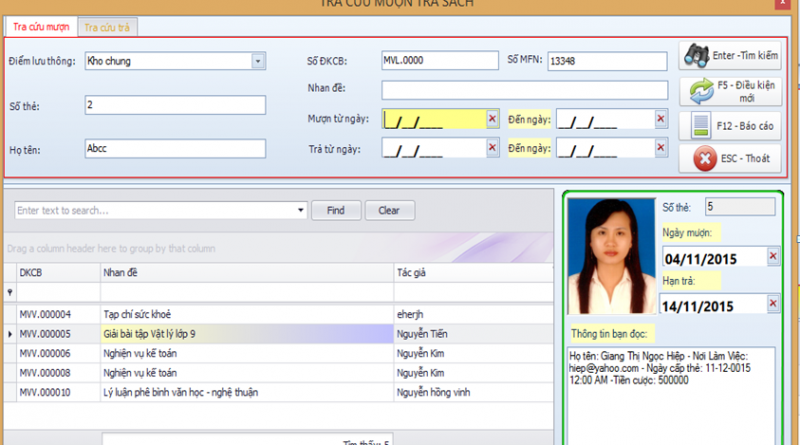800x445 pixels.
Task: Open the search box history dropdown arrow
Action: (301, 210)
